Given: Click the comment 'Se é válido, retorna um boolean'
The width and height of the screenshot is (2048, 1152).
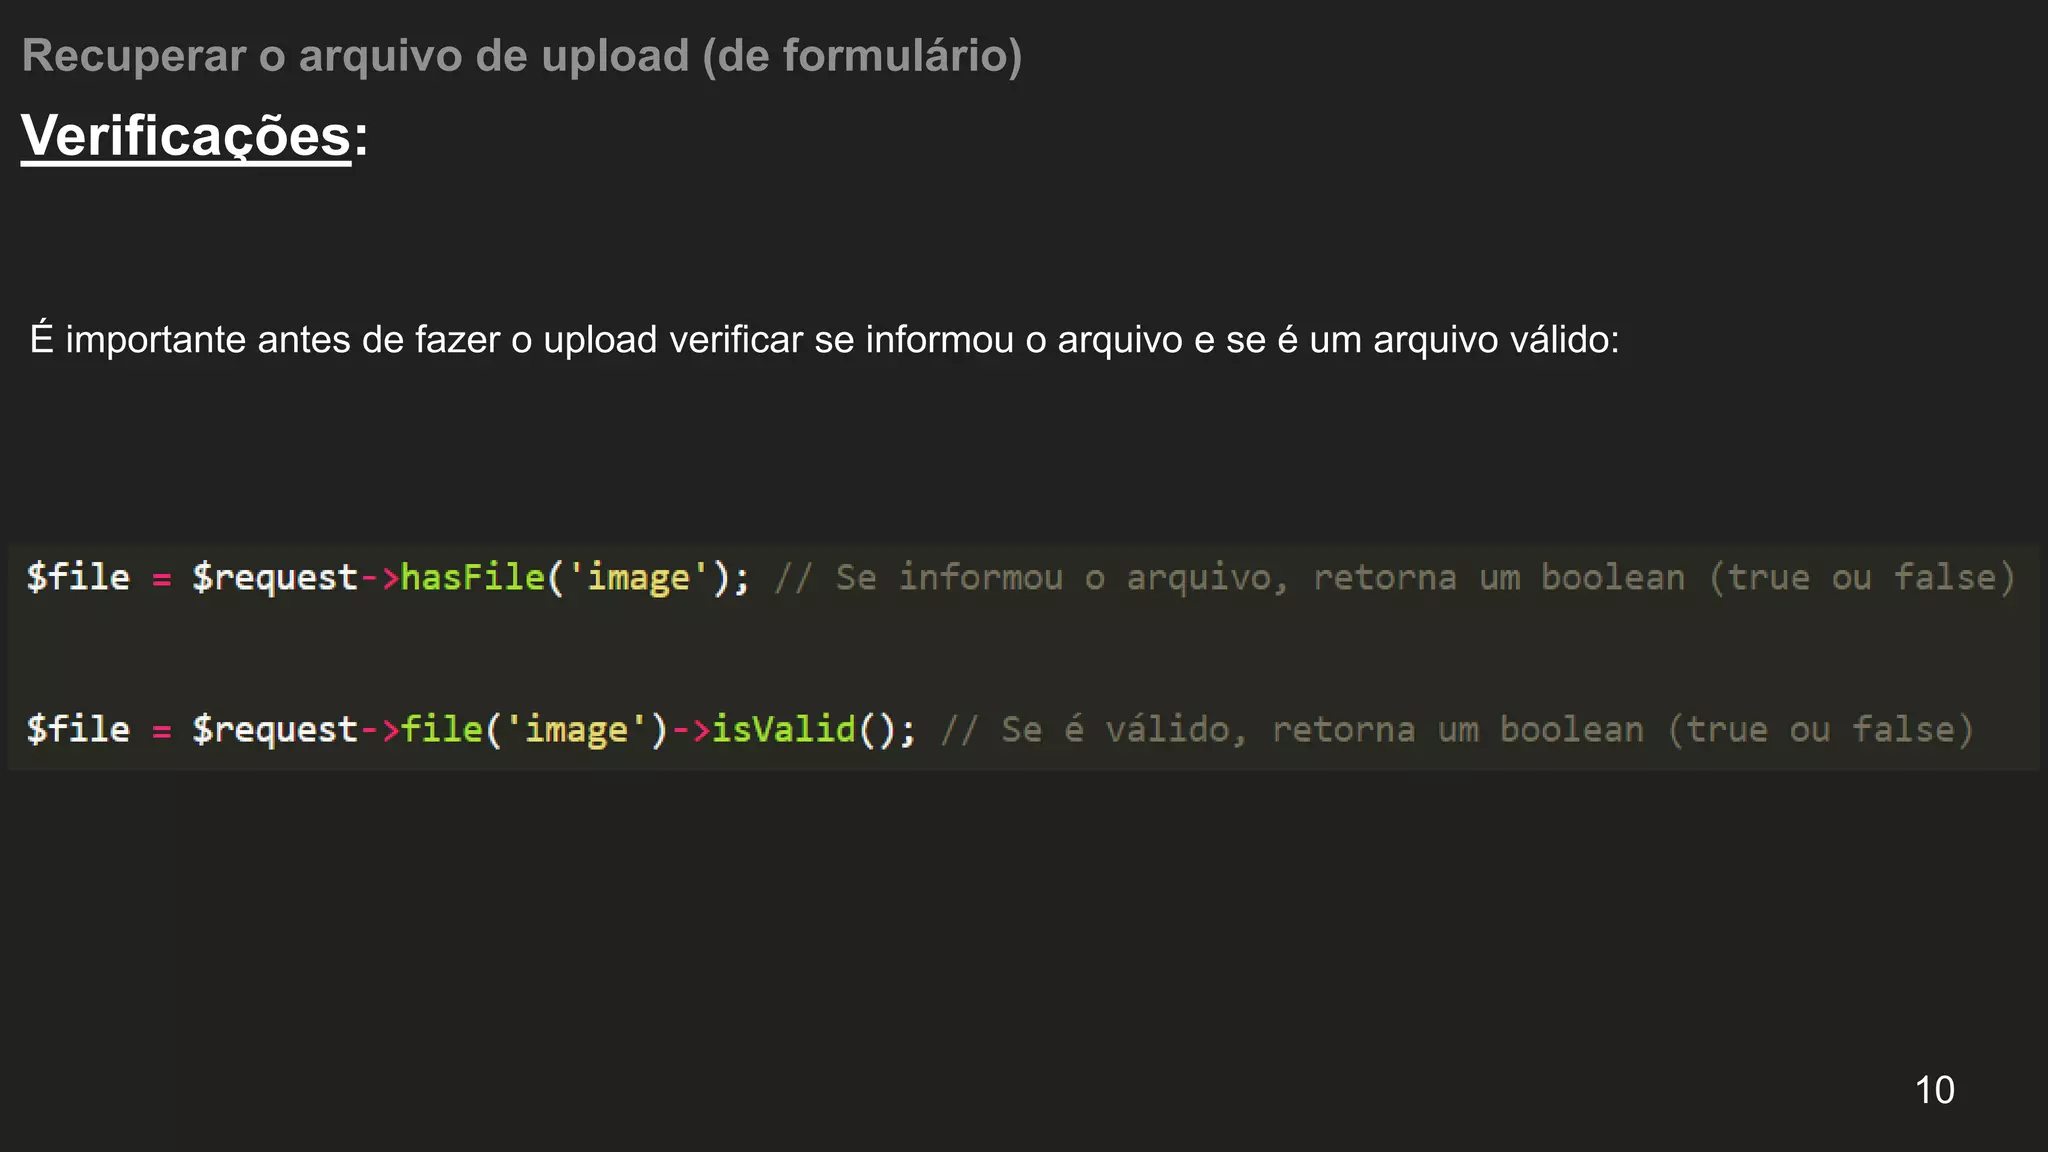Looking at the screenshot, I should tap(1322, 730).
